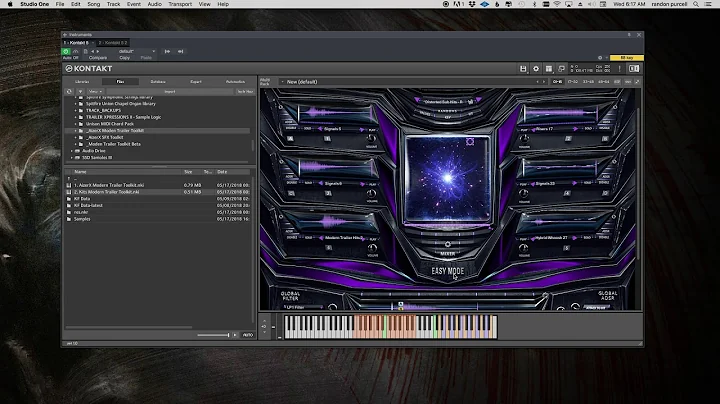
Task: Open the Expert browser tab
Action: pos(196,82)
